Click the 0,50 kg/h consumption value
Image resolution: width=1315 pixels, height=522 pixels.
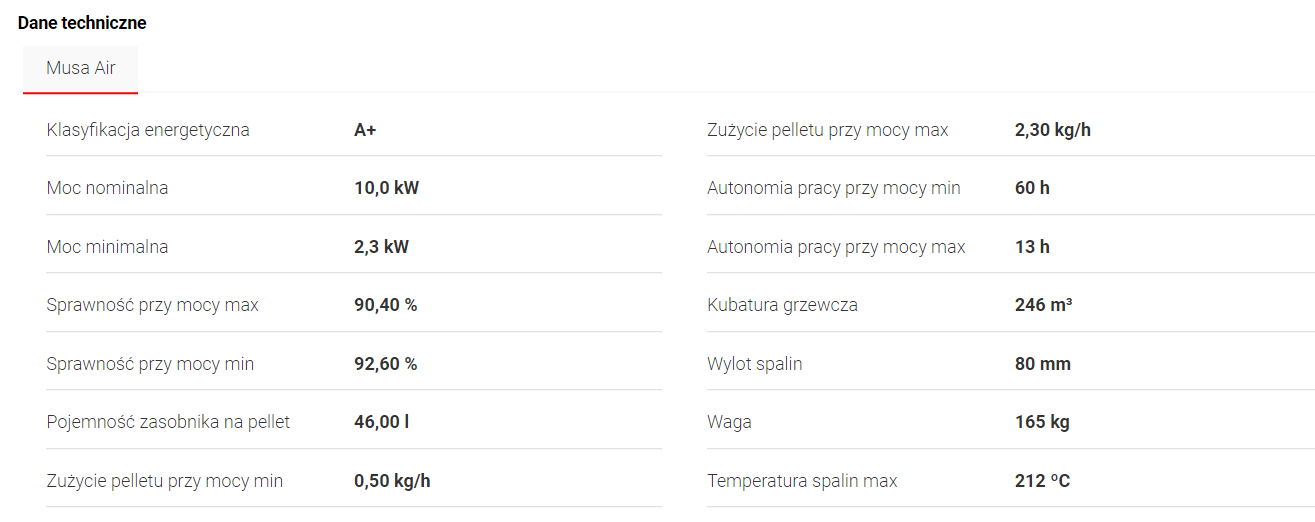tap(392, 481)
